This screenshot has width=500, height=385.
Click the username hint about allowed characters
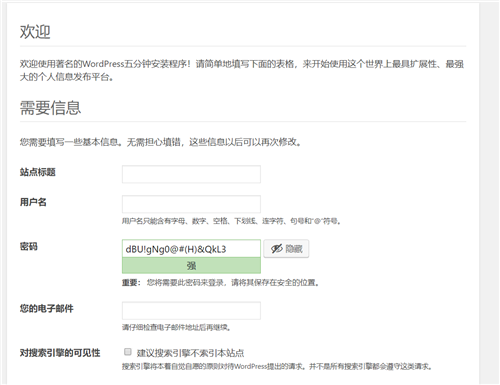(231, 221)
